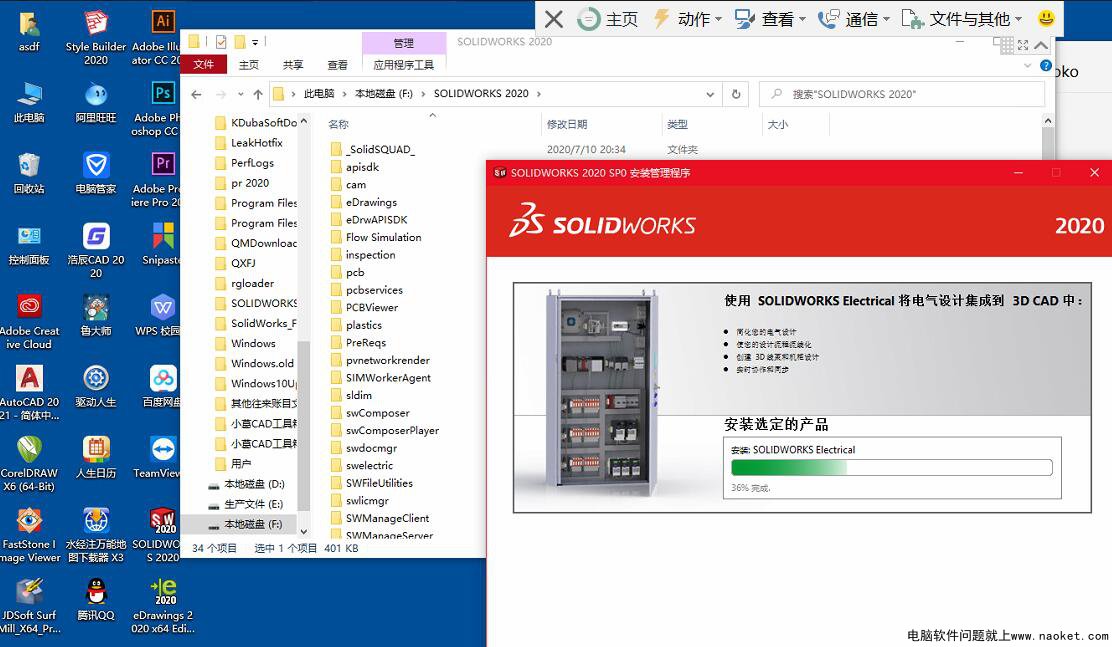Open the recent locations dropdown arrow

click(240, 94)
